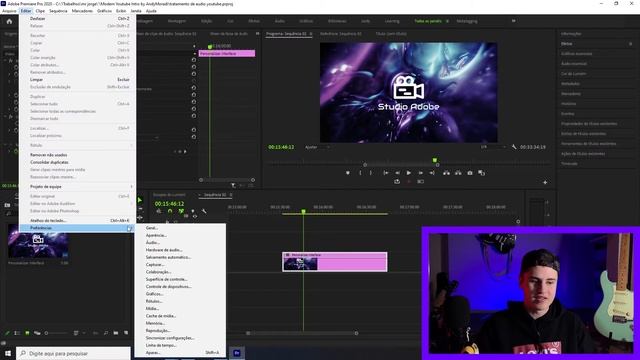Expand Projeto de equipe submenu

(78, 187)
